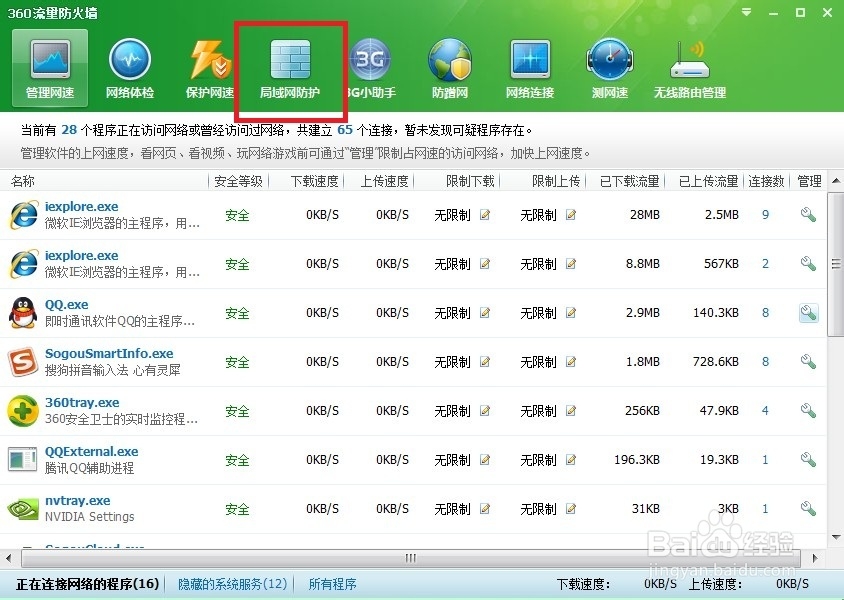Edit upload limit for first iexplore.exe (28MB)
Image resolution: width=844 pixels, height=600 pixels.
[x=571, y=215]
